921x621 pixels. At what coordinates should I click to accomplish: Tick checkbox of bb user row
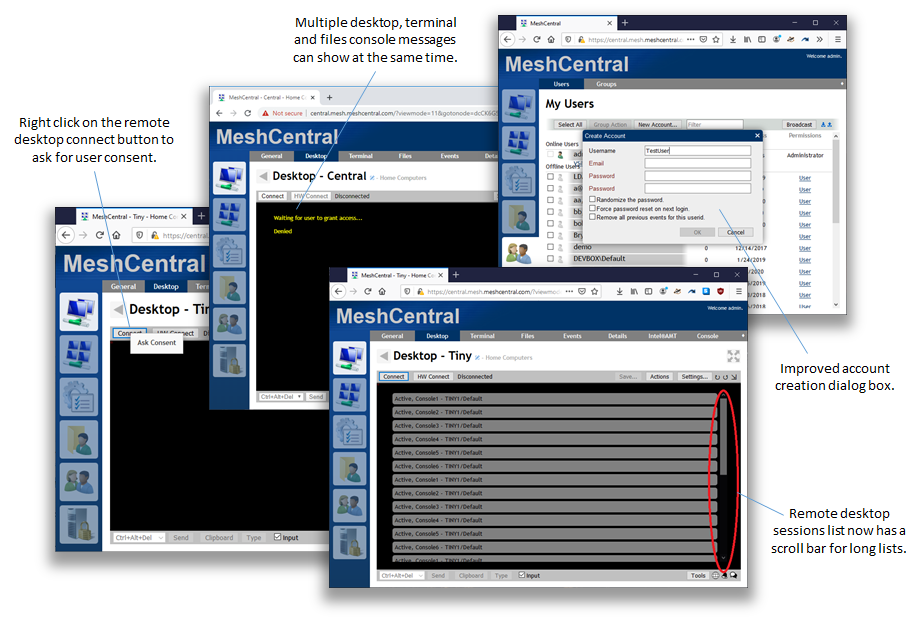pos(550,212)
